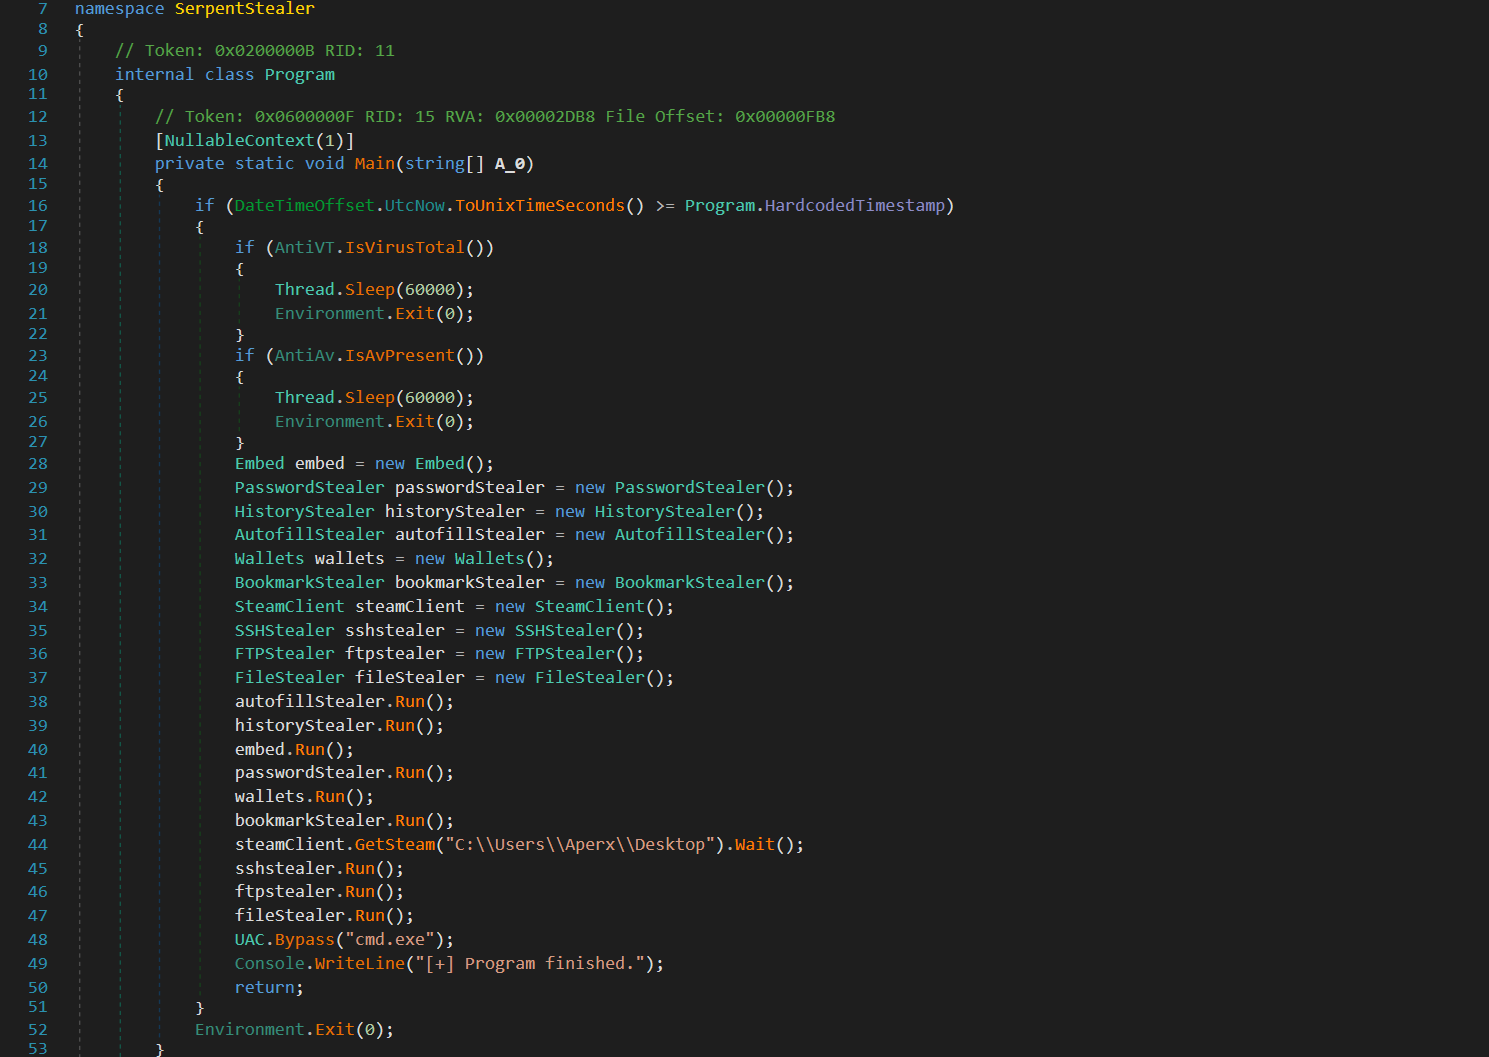
Task: Click the Exit call on line 52
Action: tap(335, 1030)
